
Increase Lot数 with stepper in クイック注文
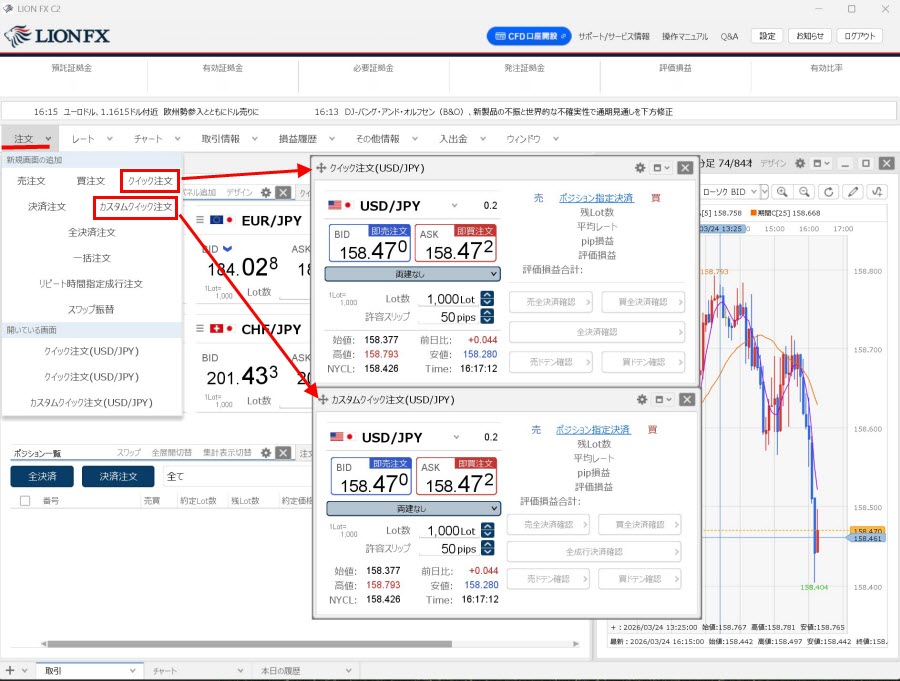(487, 295)
